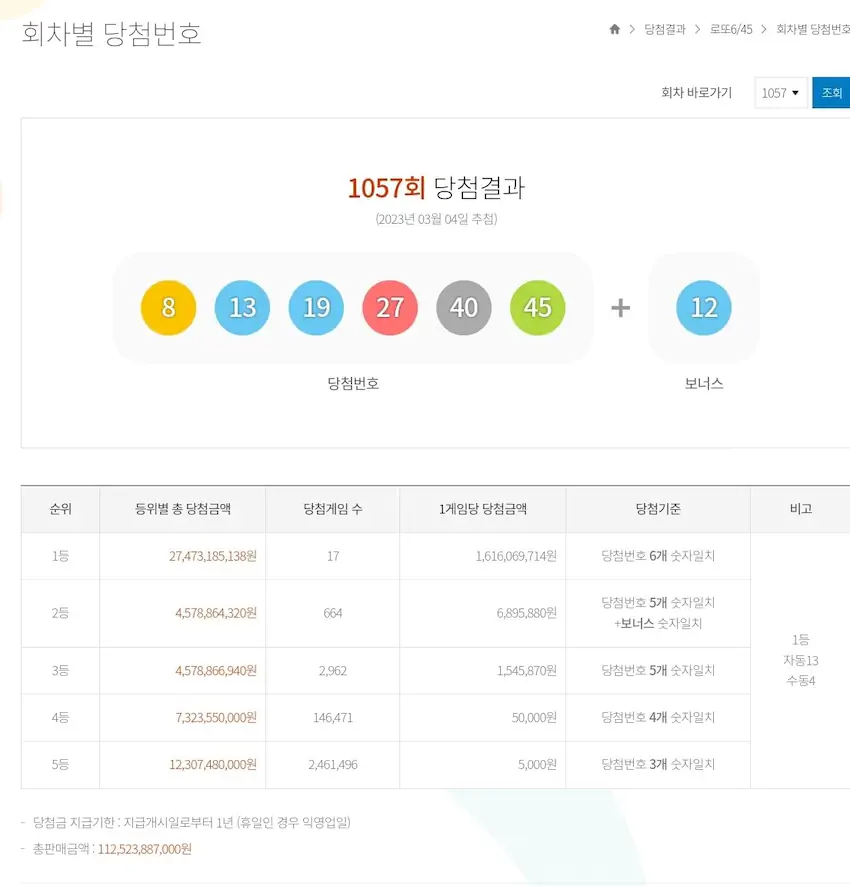Click the 회차별 당첨번호 page title
Image resolution: width=850 pixels, height=886 pixels.
[x=110, y=35]
